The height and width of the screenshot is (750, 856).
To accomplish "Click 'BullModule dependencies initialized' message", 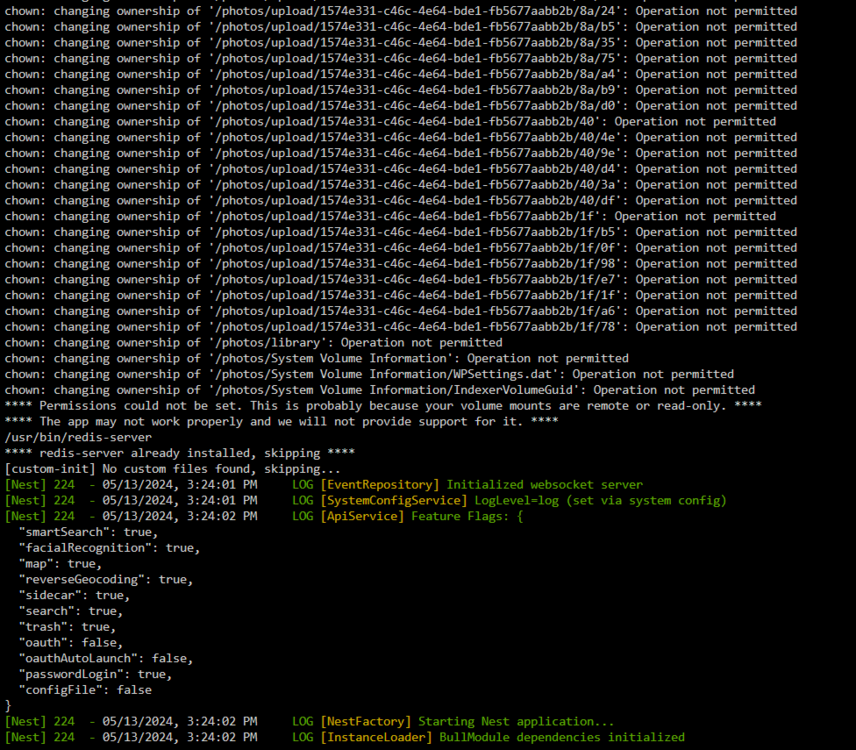I will (562, 738).
